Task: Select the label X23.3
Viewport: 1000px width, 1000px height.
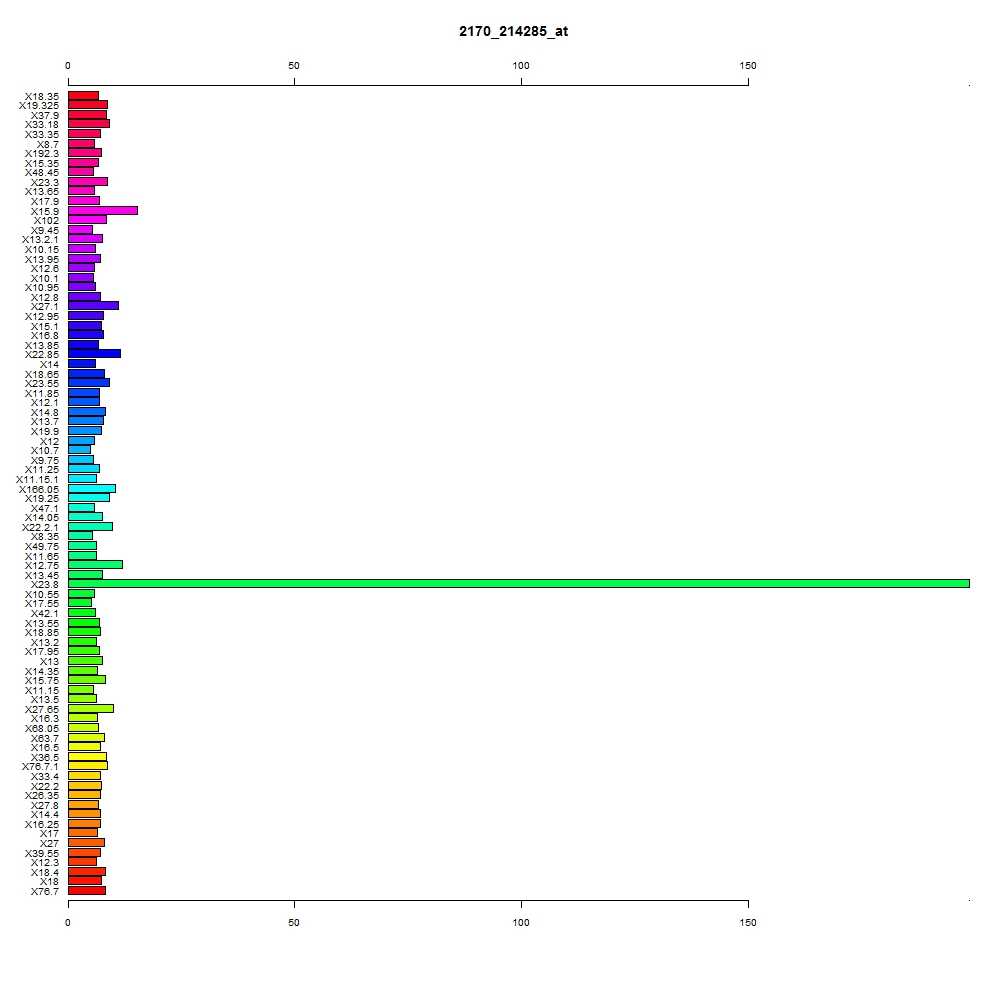Action: 45,183
